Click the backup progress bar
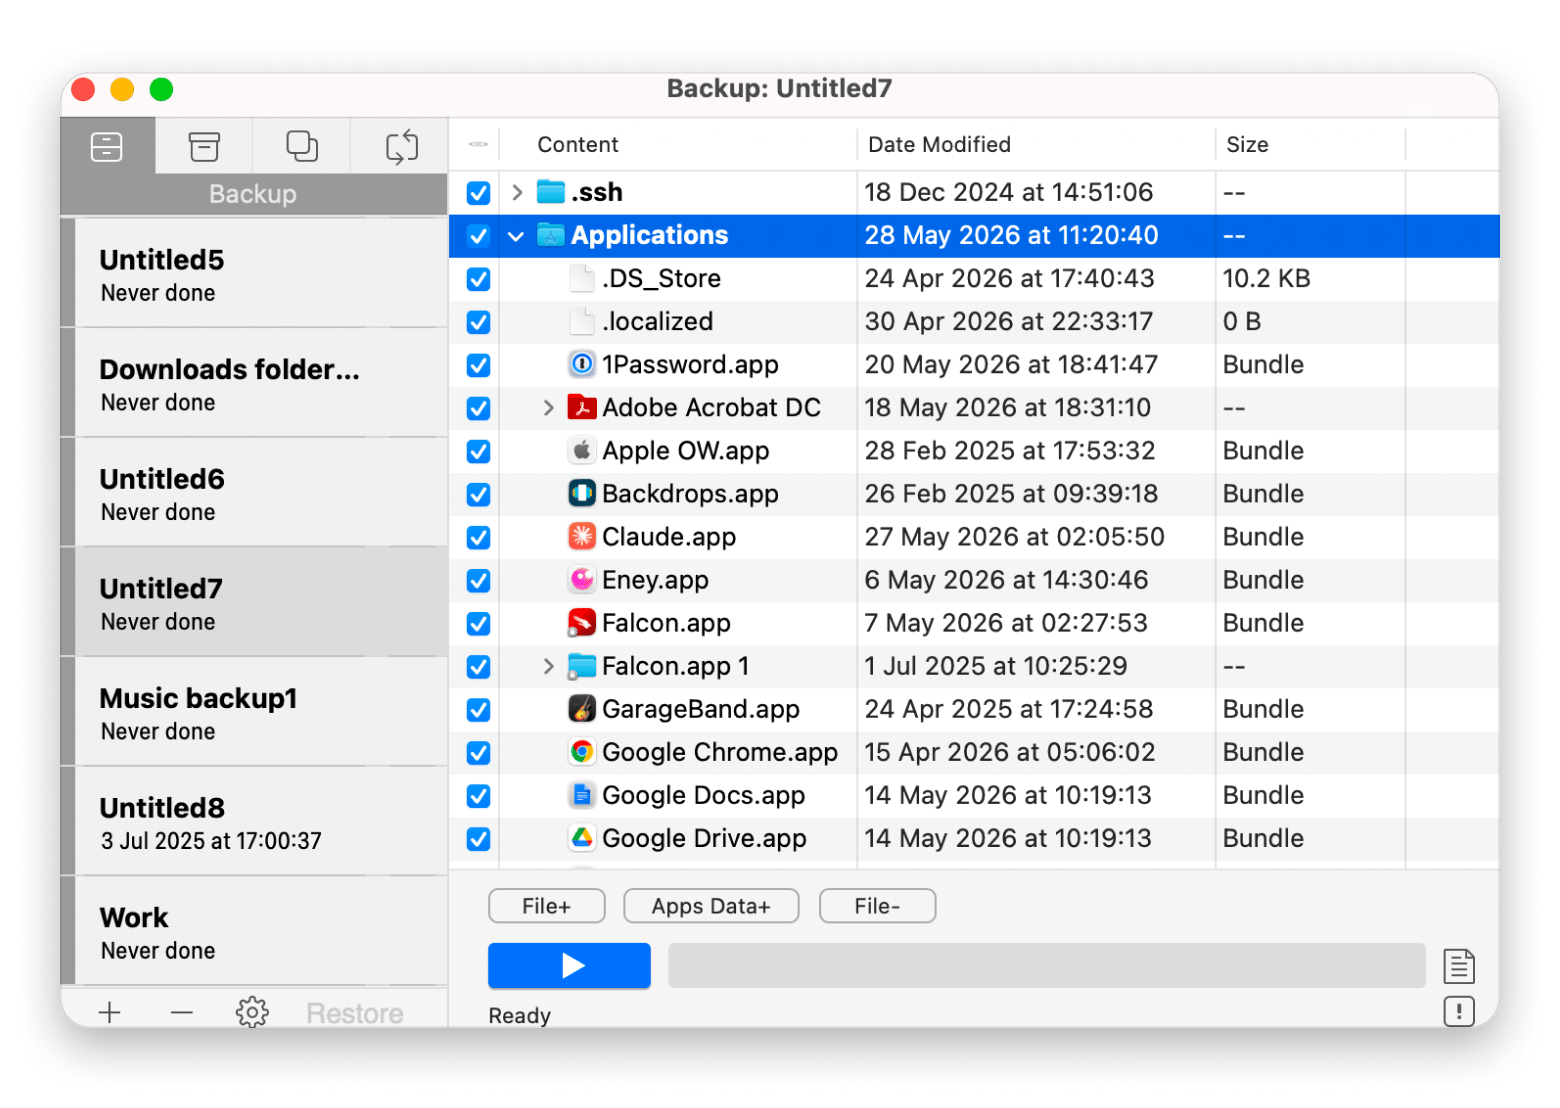This screenshot has width=1560, height=1108. 1046,965
